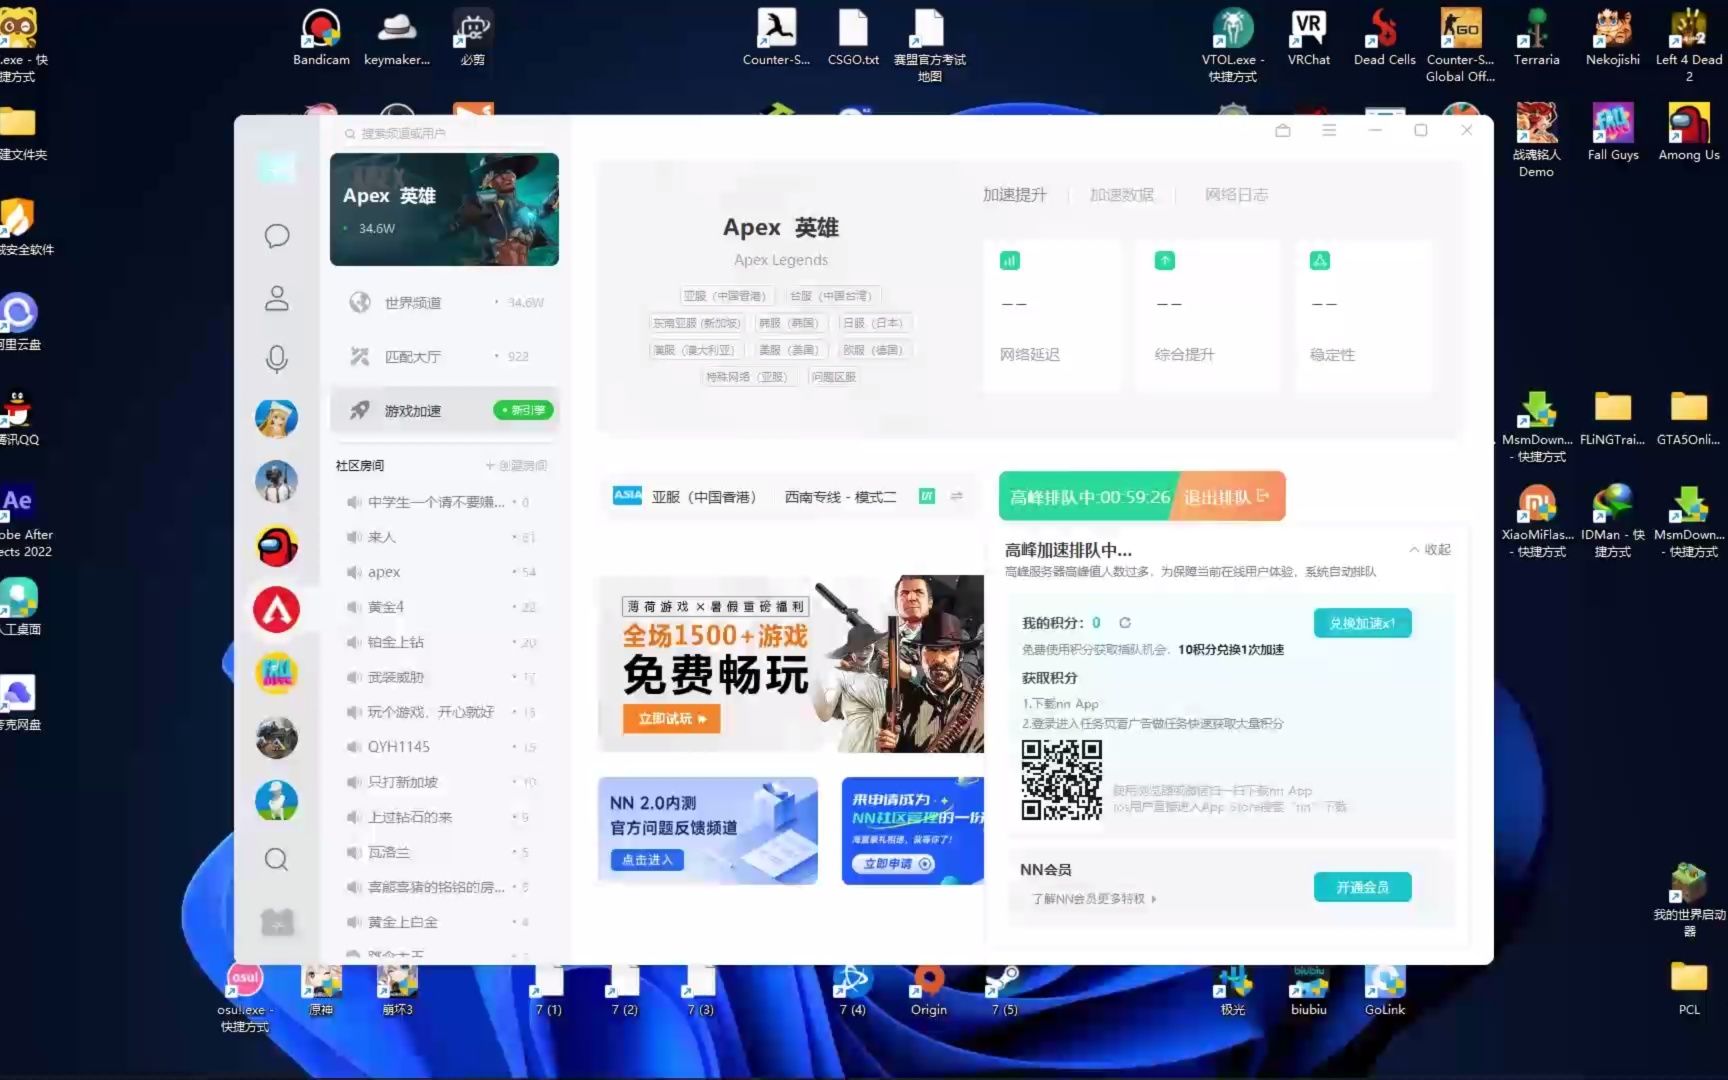The width and height of the screenshot is (1728, 1080).
Task: Click 立即试玩 on the game banner
Action: (672, 718)
